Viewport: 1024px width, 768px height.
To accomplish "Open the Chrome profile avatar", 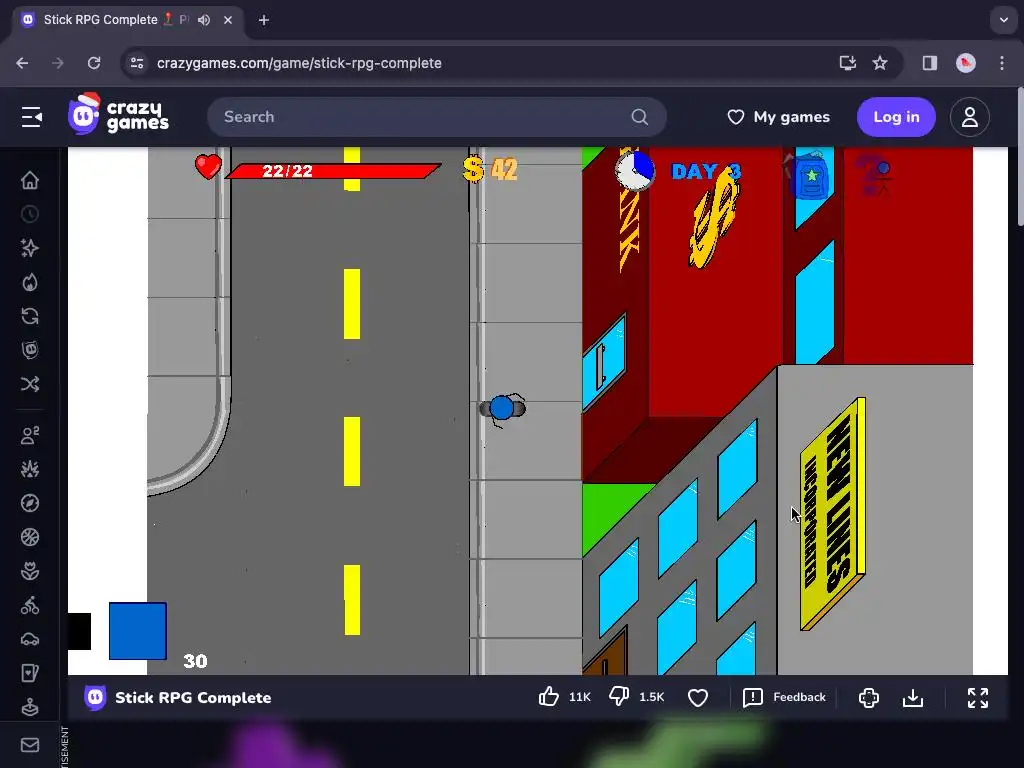I will point(966,63).
